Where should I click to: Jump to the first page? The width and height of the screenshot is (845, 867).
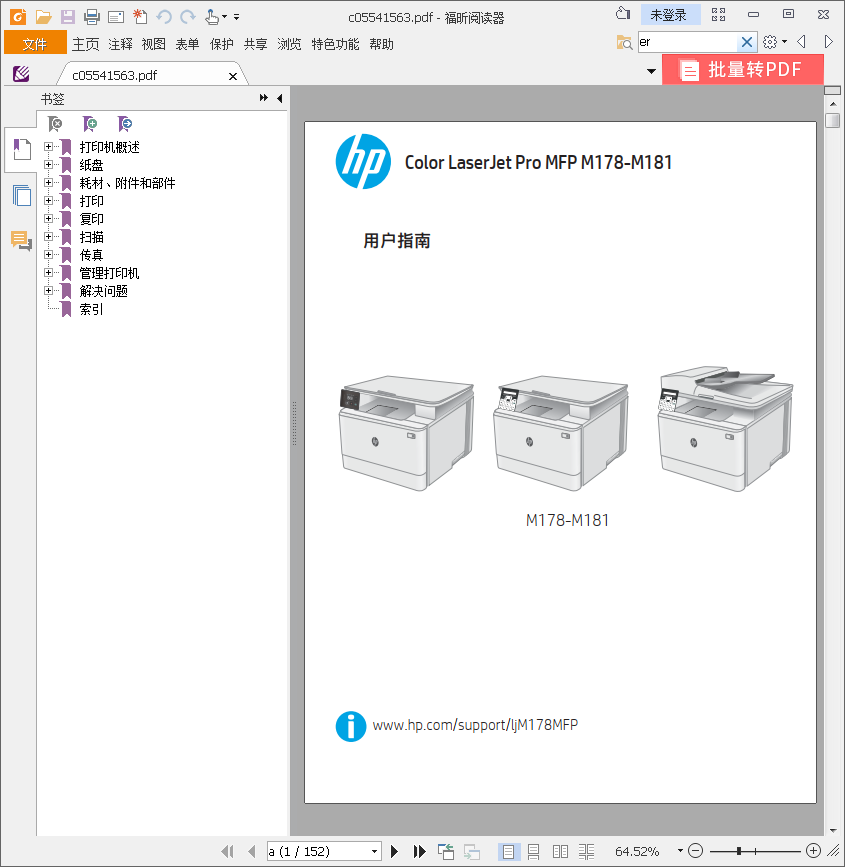point(227,852)
